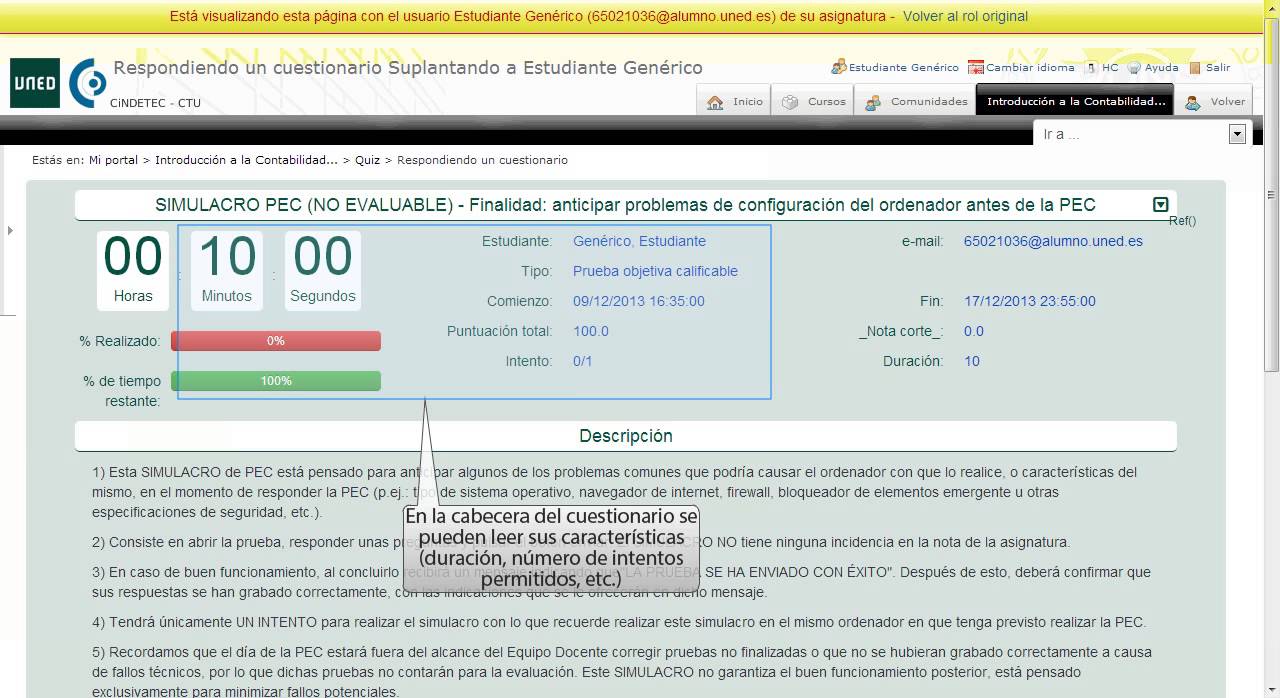
Task: Click 'Introducción a la Contabilidad...' breadcrumb
Action: (x=246, y=160)
